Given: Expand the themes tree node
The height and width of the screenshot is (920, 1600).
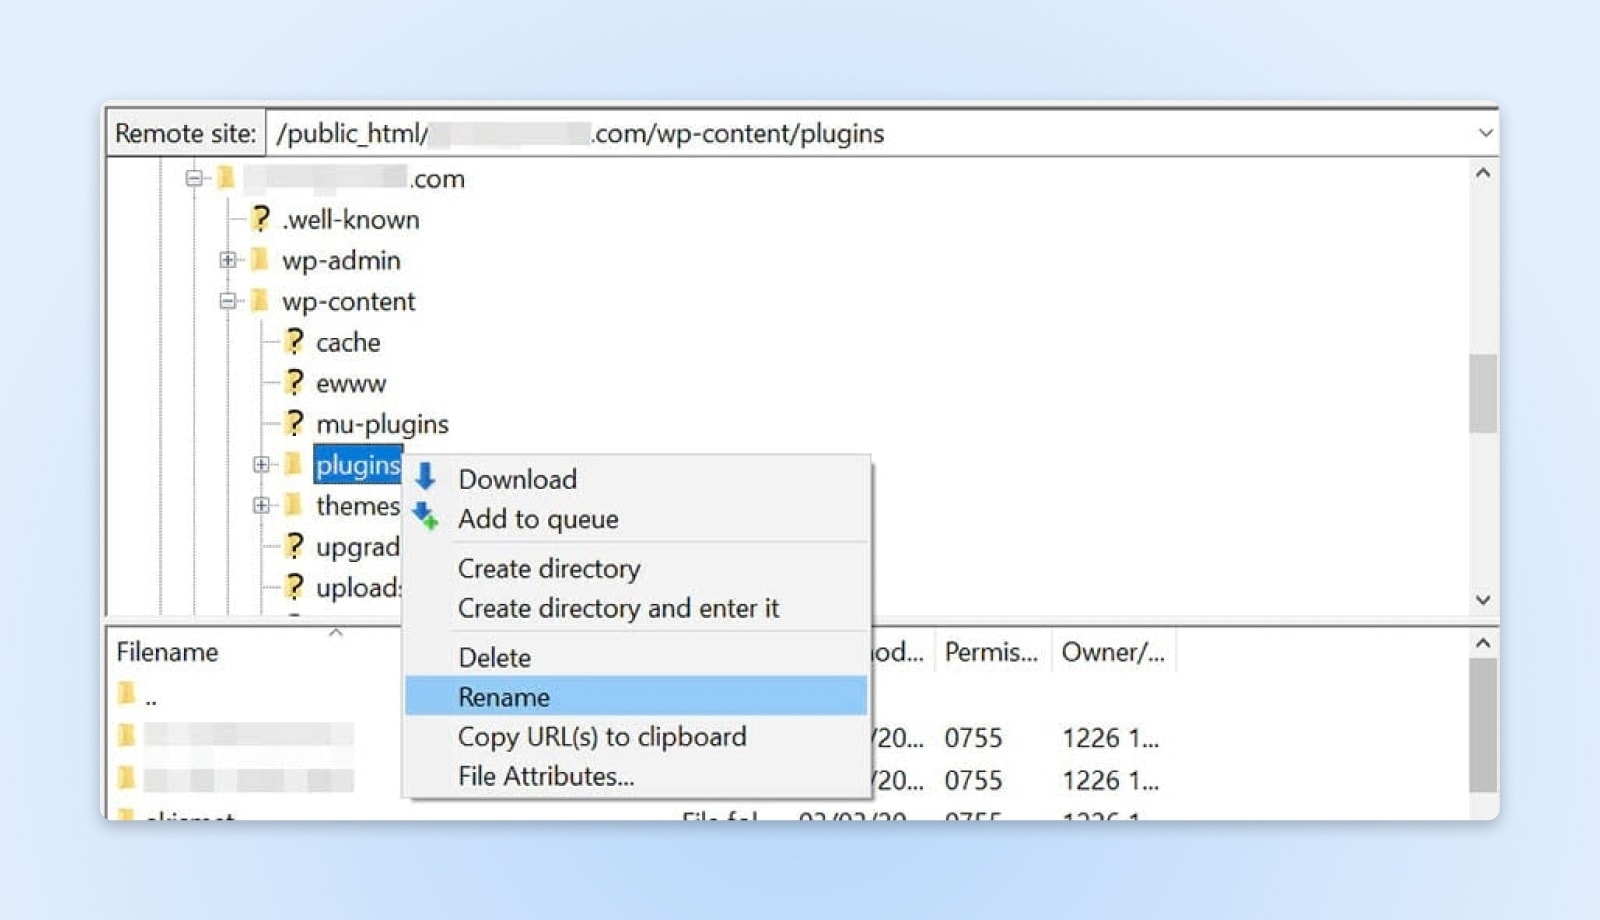Looking at the screenshot, I should [261, 505].
